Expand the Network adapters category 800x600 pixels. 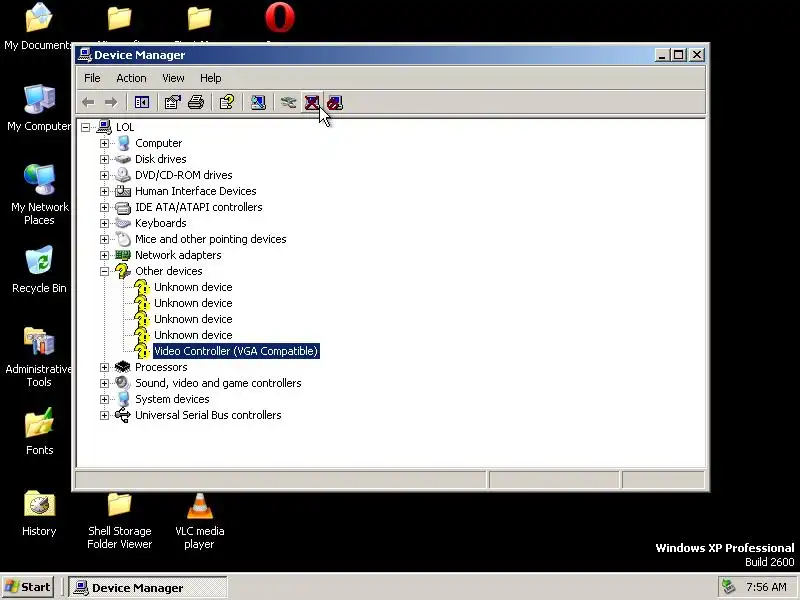point(104,255)
